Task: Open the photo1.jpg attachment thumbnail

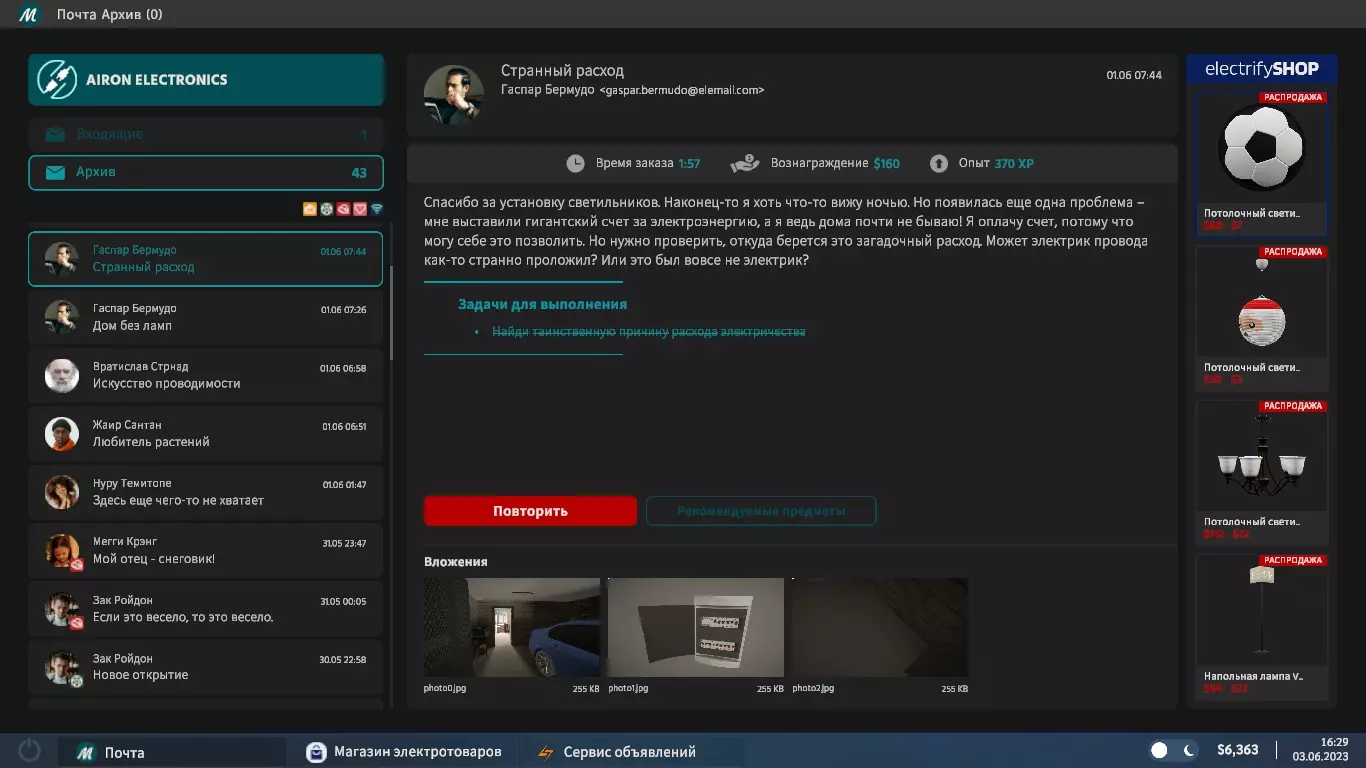Action: tap(696, 627)
